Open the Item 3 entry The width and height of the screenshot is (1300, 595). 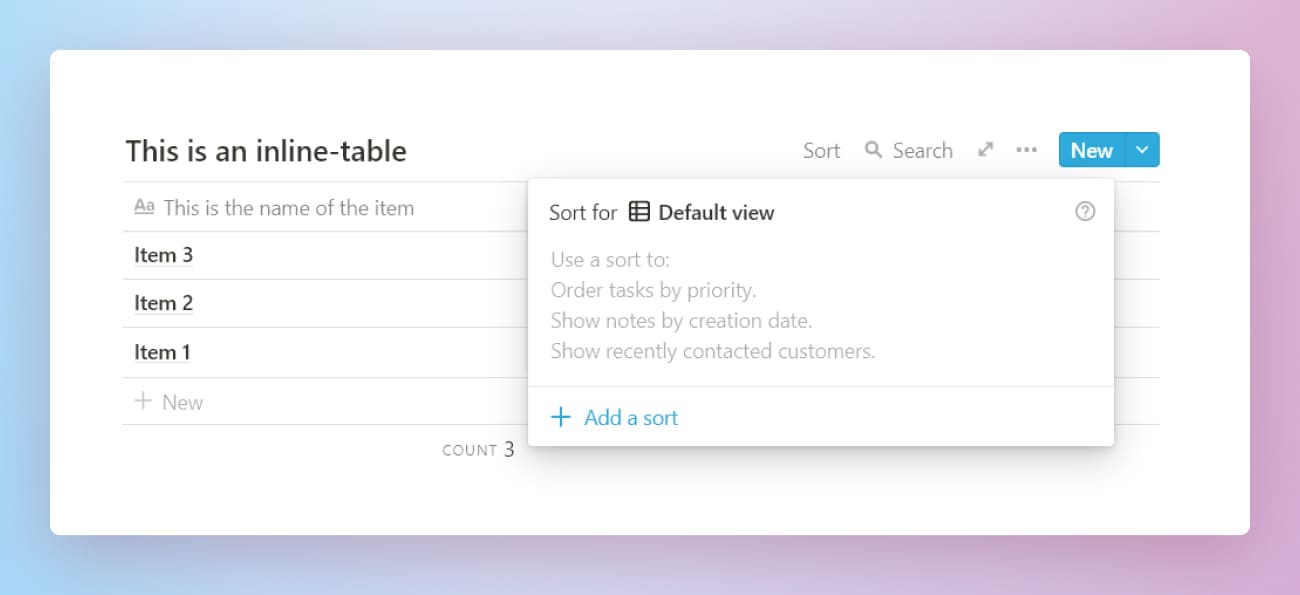click(162, 255)
